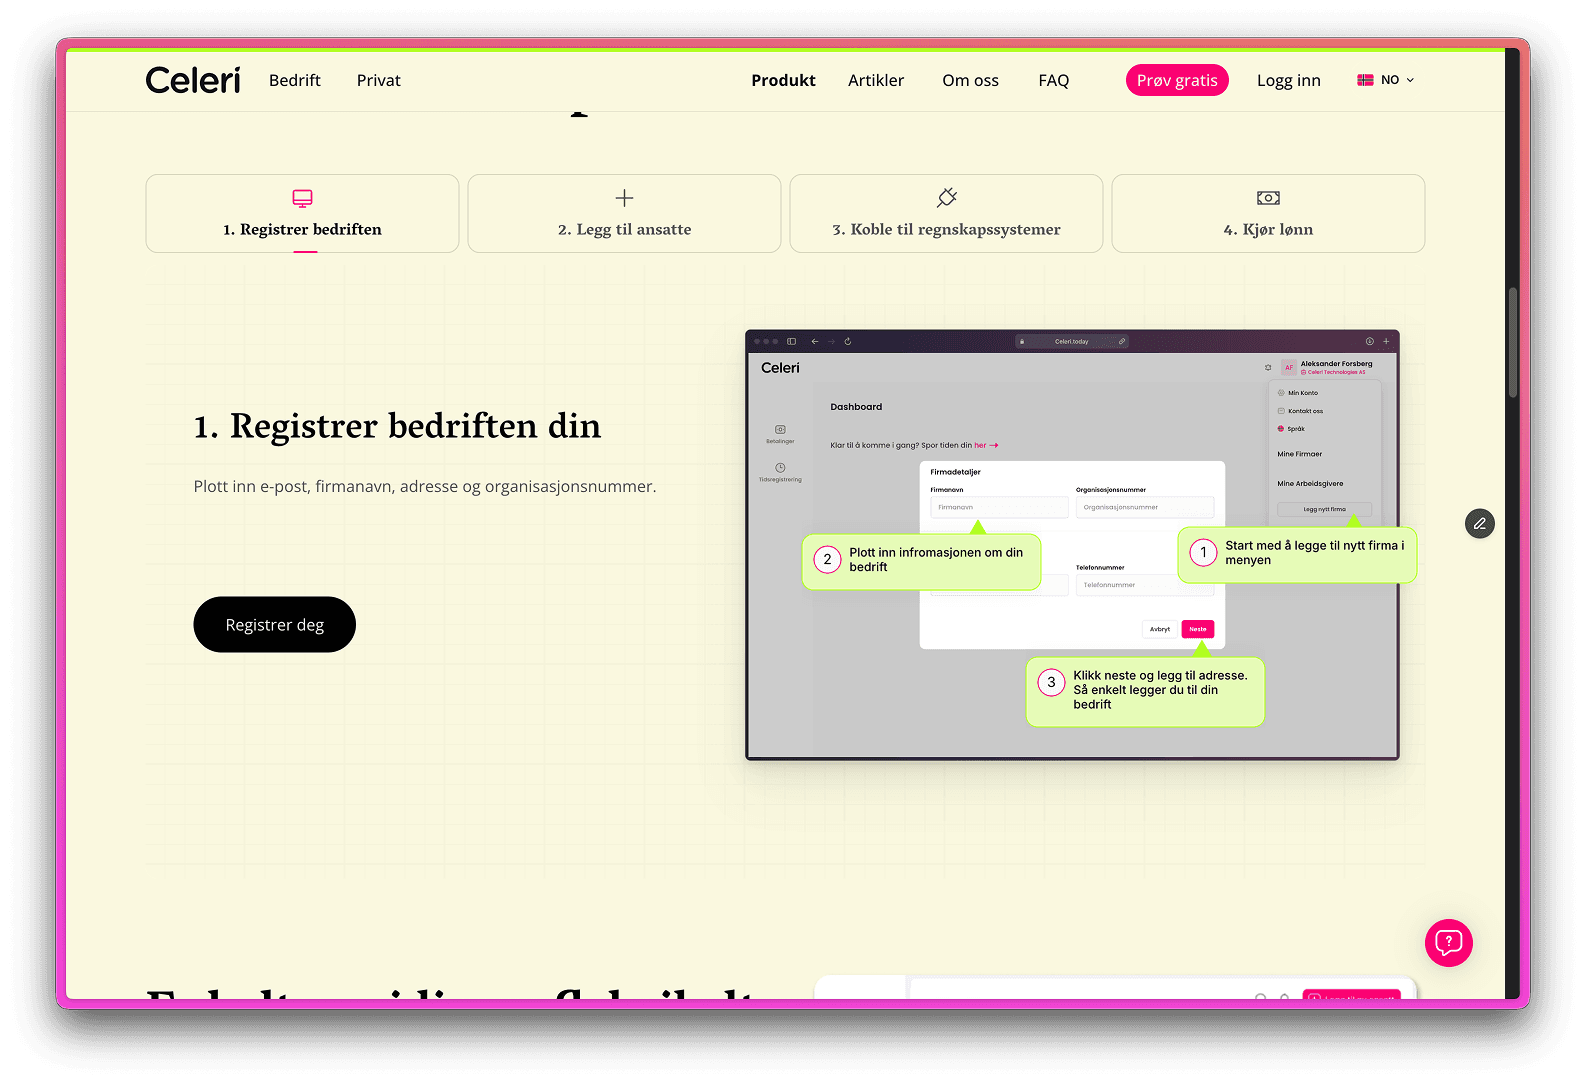Click the reload icon in the browser mockup
The height and width of the screenshot is (1083, 1586).
coord(848,341)
